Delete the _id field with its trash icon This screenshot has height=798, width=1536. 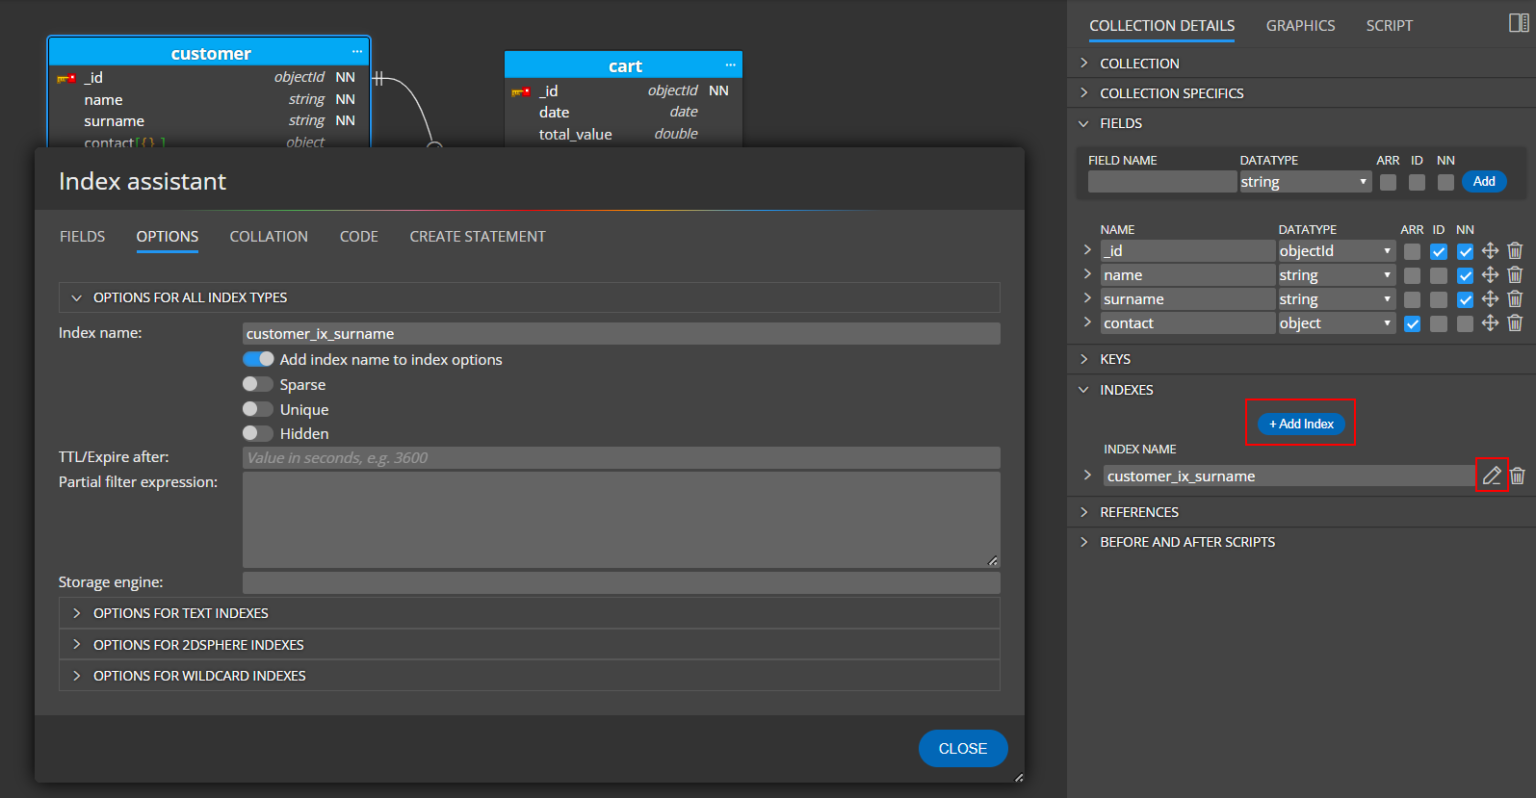point(1516,250)
